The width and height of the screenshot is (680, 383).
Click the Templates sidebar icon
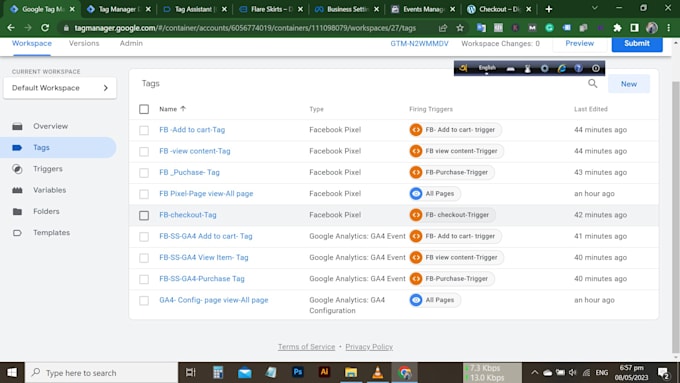17,232
